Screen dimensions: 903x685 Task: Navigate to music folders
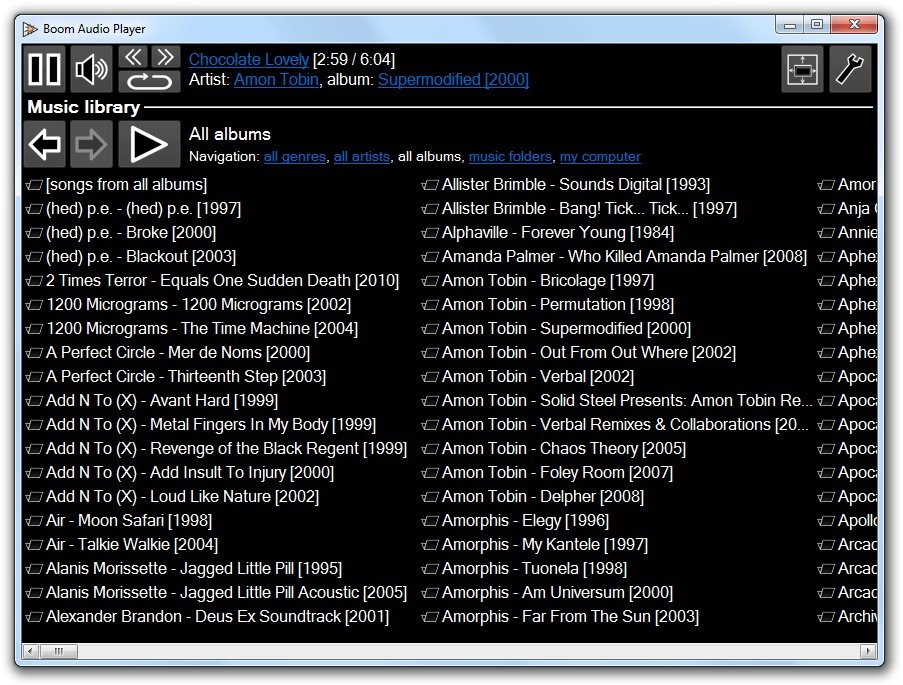point(510,157)
